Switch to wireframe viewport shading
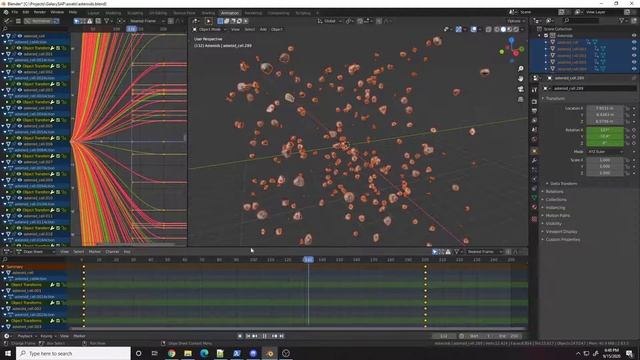 click(x=497, y=29)
